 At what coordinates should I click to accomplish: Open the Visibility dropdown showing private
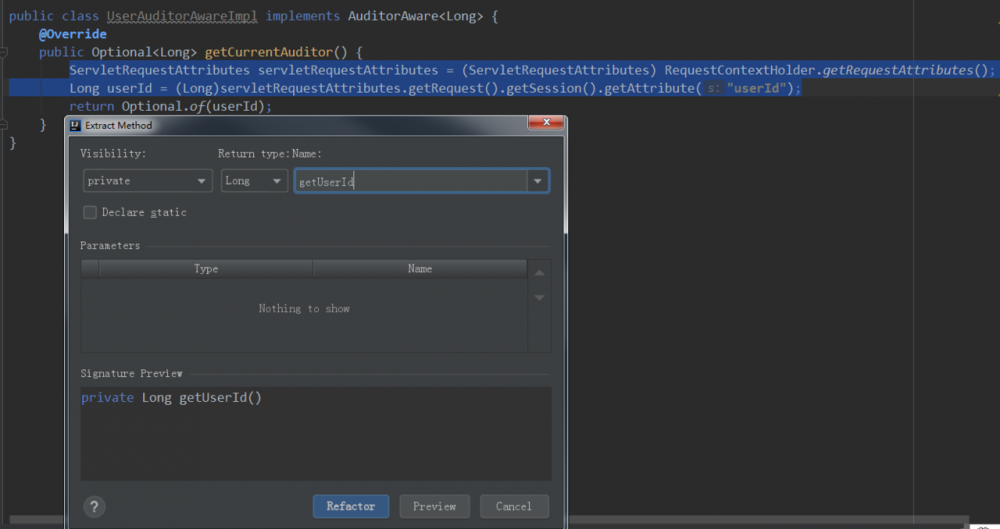(x=147, y=181)
